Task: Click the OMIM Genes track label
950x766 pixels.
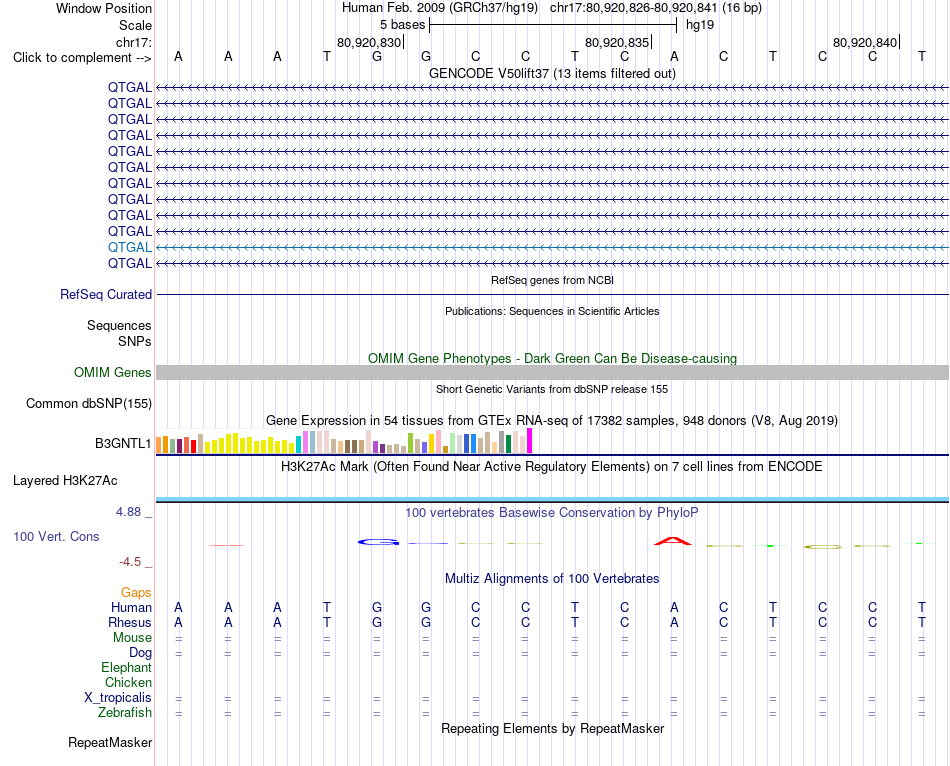Action: coord(113,373)
